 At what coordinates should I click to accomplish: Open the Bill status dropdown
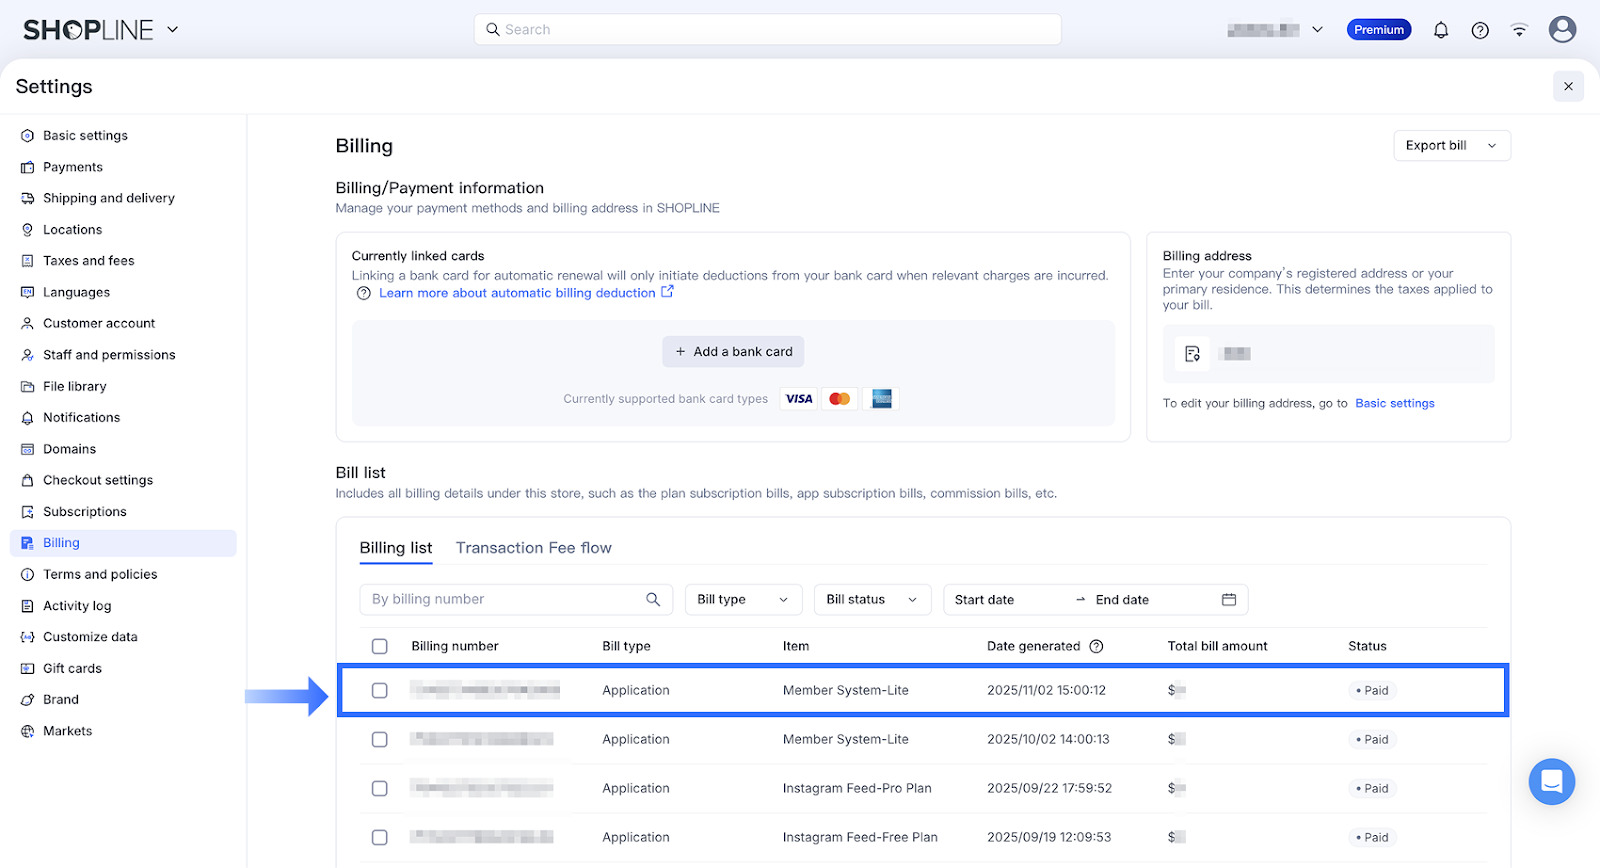(x=872, y=599)
